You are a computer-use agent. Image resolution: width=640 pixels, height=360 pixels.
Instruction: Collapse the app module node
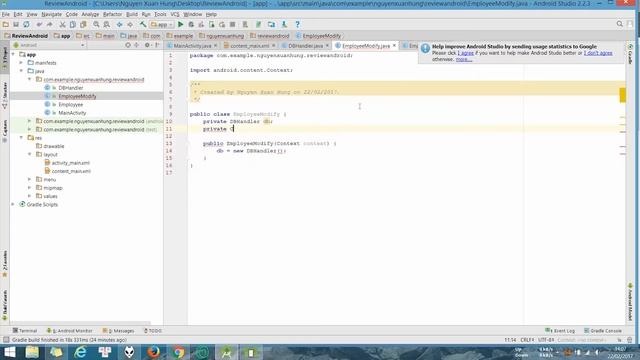pos(13,54)
